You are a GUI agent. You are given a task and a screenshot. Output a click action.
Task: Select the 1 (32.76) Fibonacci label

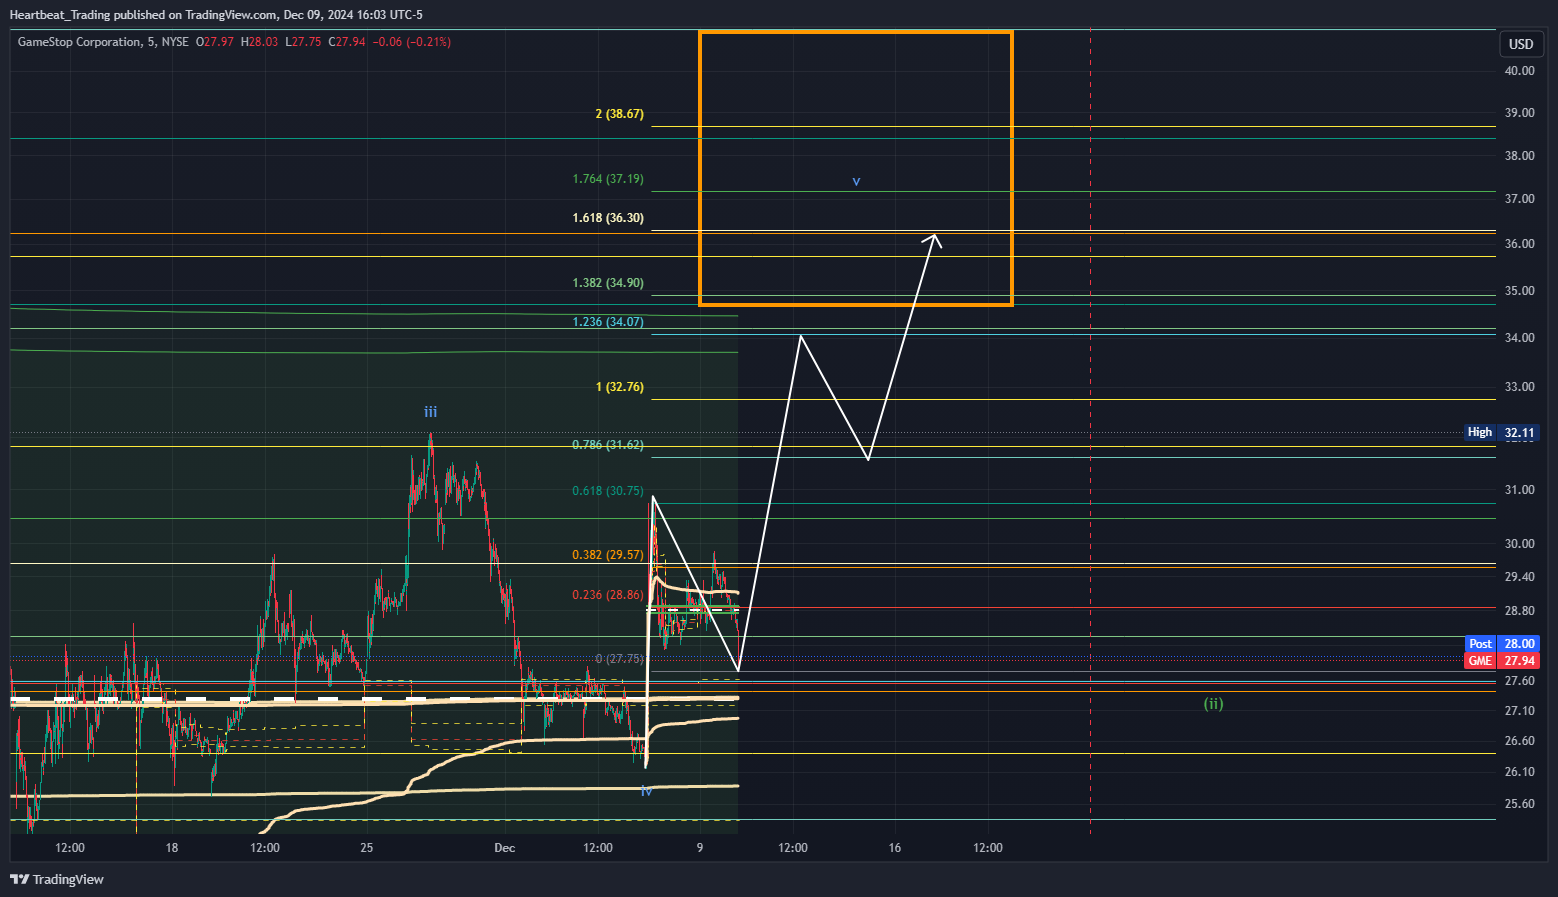pos(620,387)
